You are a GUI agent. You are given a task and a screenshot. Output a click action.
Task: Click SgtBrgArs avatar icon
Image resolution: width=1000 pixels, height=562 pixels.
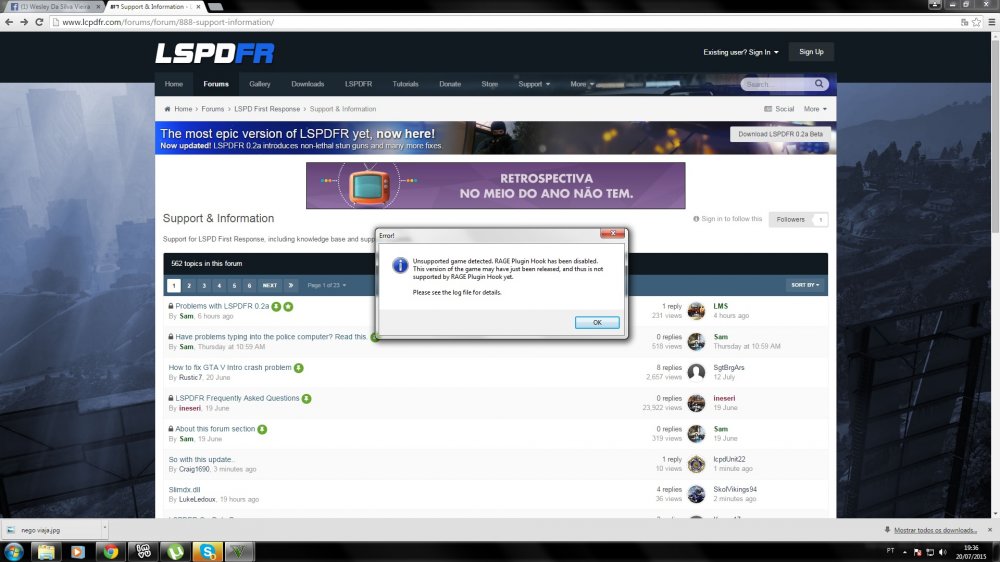coord(696,372)
